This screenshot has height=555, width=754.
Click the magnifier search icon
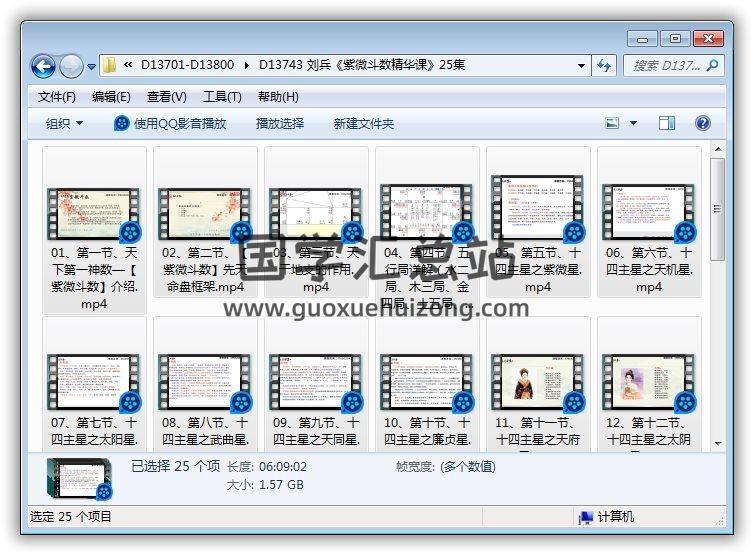(713, 65)
